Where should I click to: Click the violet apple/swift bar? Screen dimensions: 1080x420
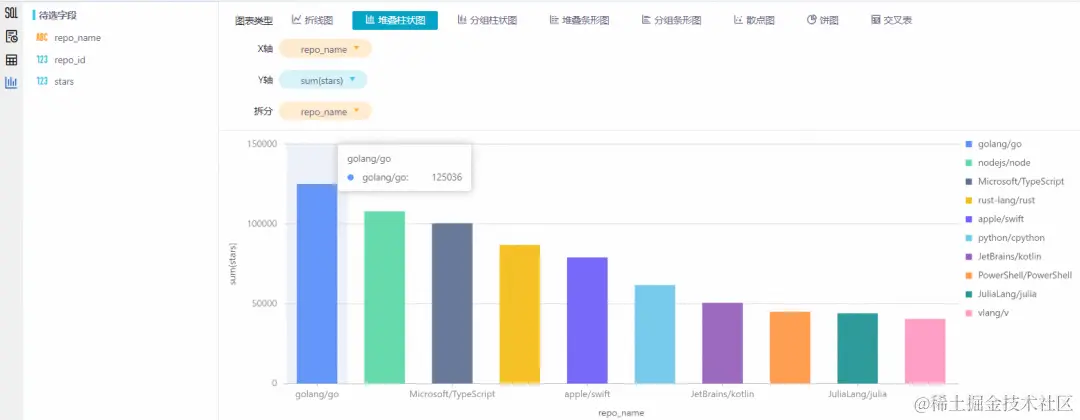click(x=588, y=320)
